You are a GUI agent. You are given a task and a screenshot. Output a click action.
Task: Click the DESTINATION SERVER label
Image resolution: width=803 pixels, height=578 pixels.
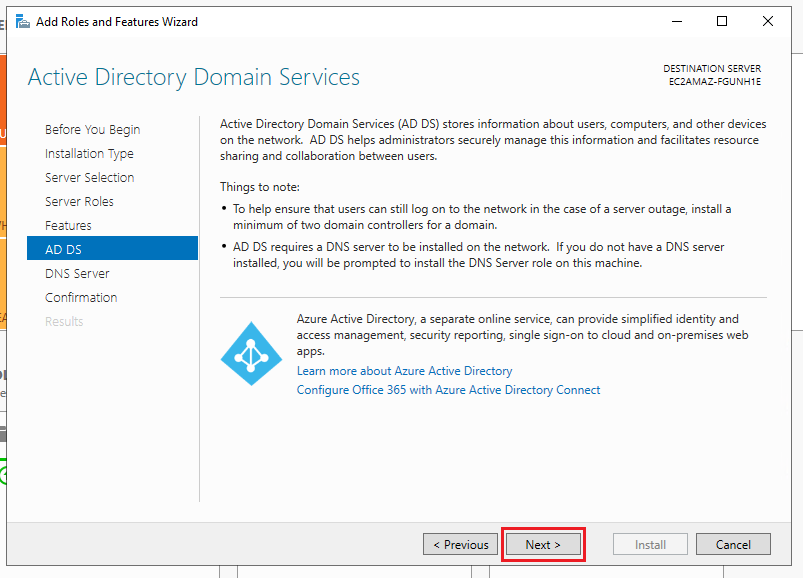(712, 69)
